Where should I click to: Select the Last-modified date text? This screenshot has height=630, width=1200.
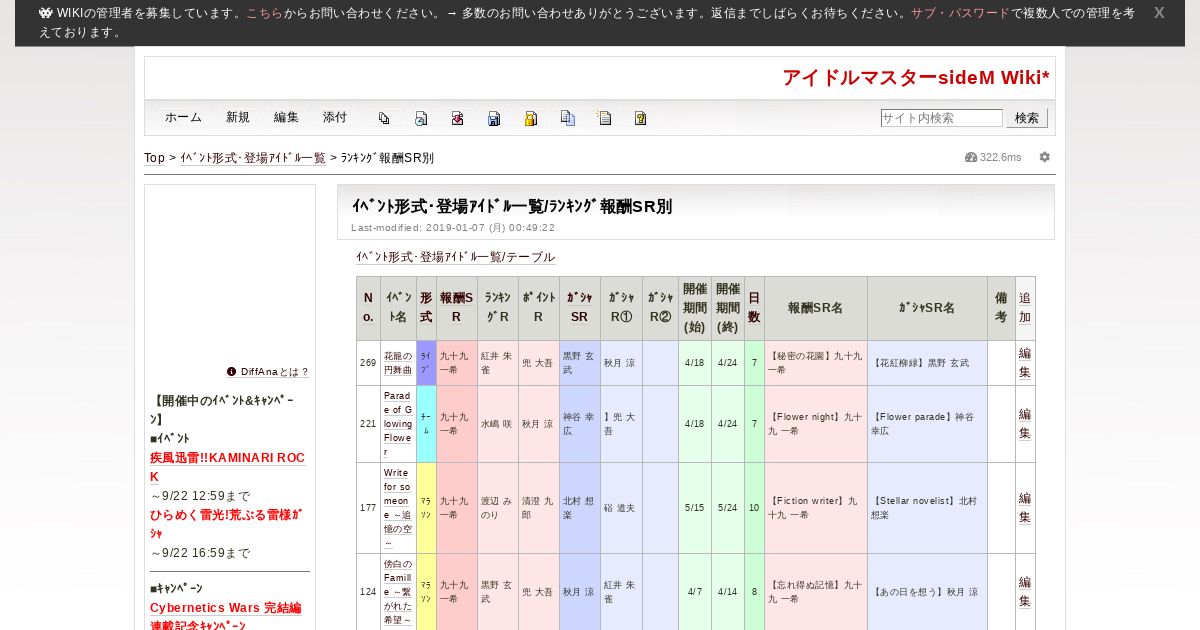[x=453, y=228]
